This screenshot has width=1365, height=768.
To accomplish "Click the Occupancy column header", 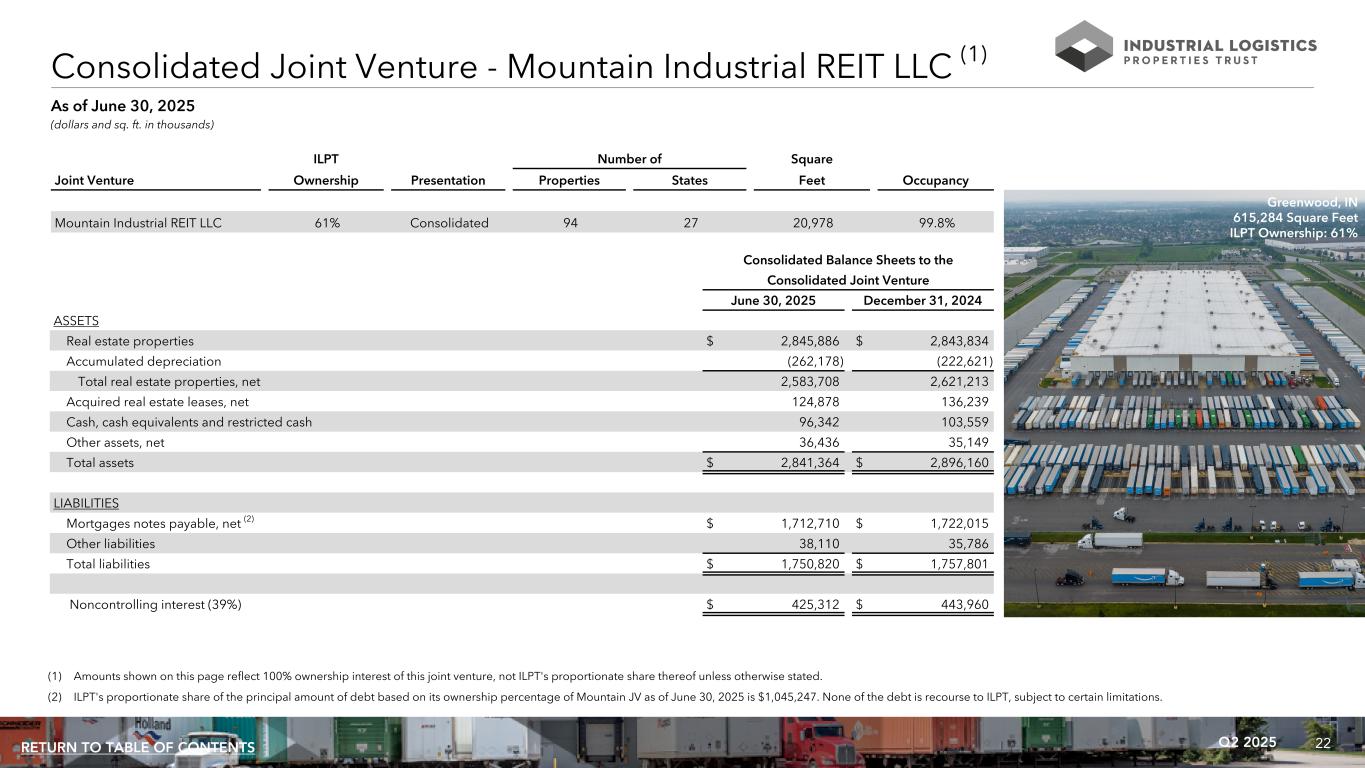I will (x=935, y=180).
